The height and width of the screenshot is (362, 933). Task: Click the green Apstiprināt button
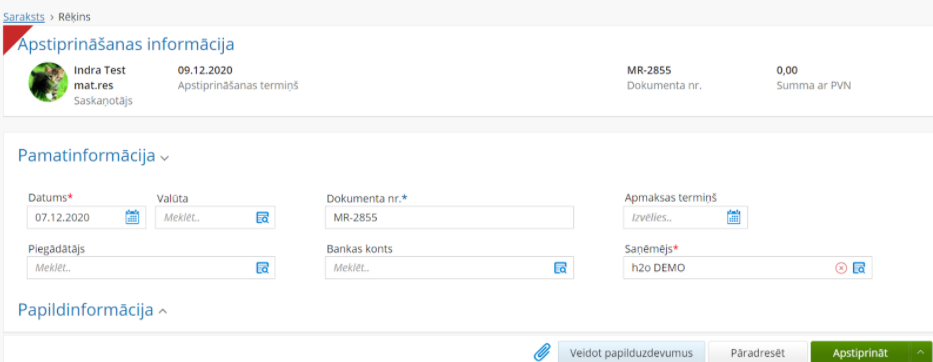(860, 352)
